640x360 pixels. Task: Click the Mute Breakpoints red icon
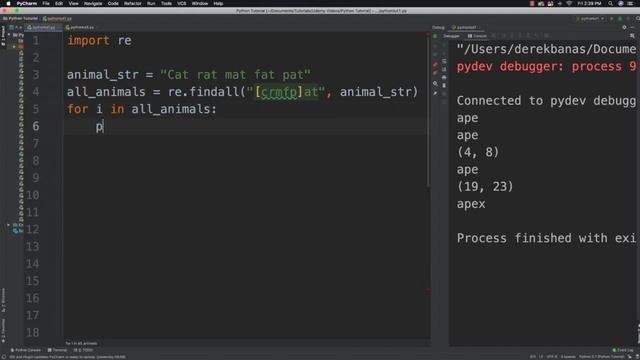click(435, 73)
